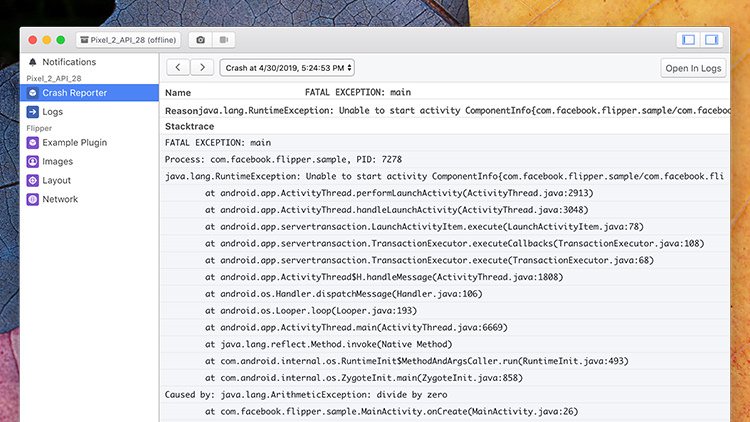Screen dimensions: 750x422
Task: Start screen recording with the video icon
Action: 224,40
